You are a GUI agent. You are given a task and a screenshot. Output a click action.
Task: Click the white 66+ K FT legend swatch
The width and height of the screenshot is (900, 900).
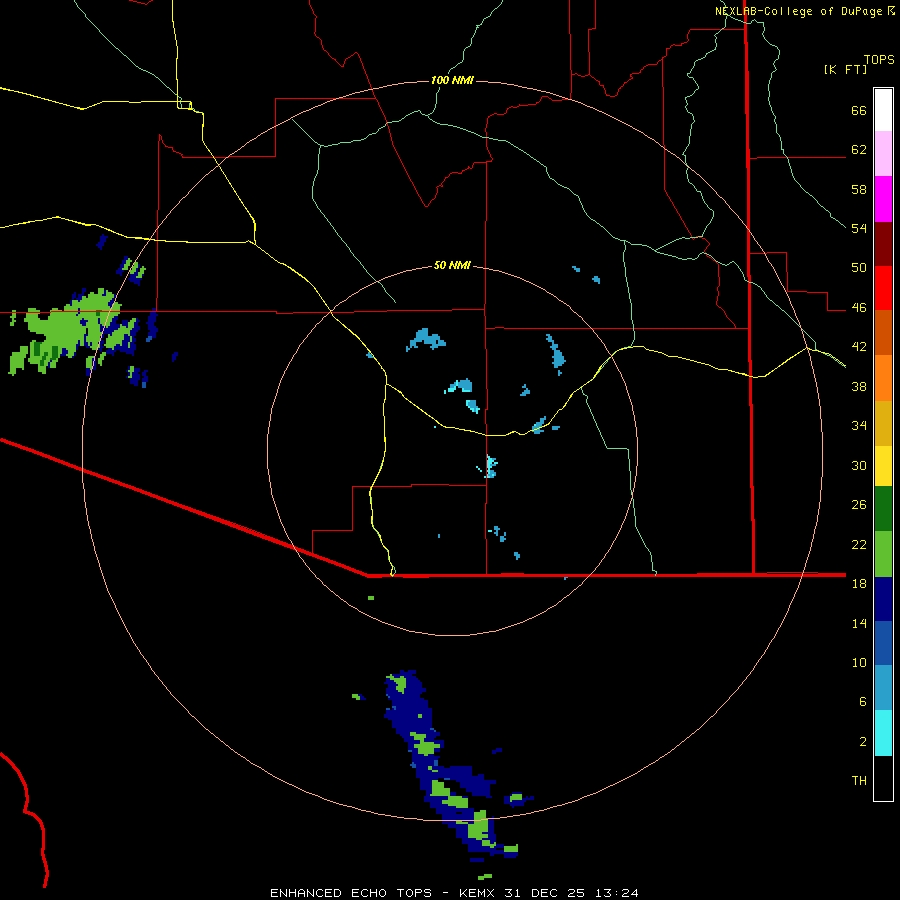883,110
